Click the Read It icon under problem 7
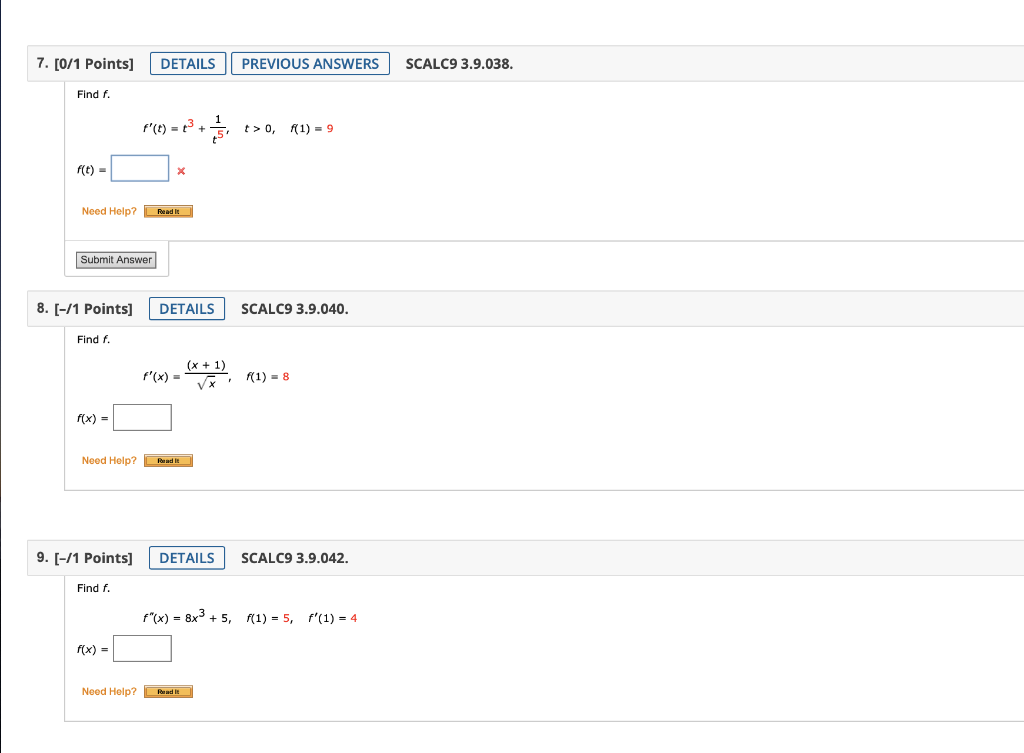Screen dimensions: 1024x753 point(168,211)
